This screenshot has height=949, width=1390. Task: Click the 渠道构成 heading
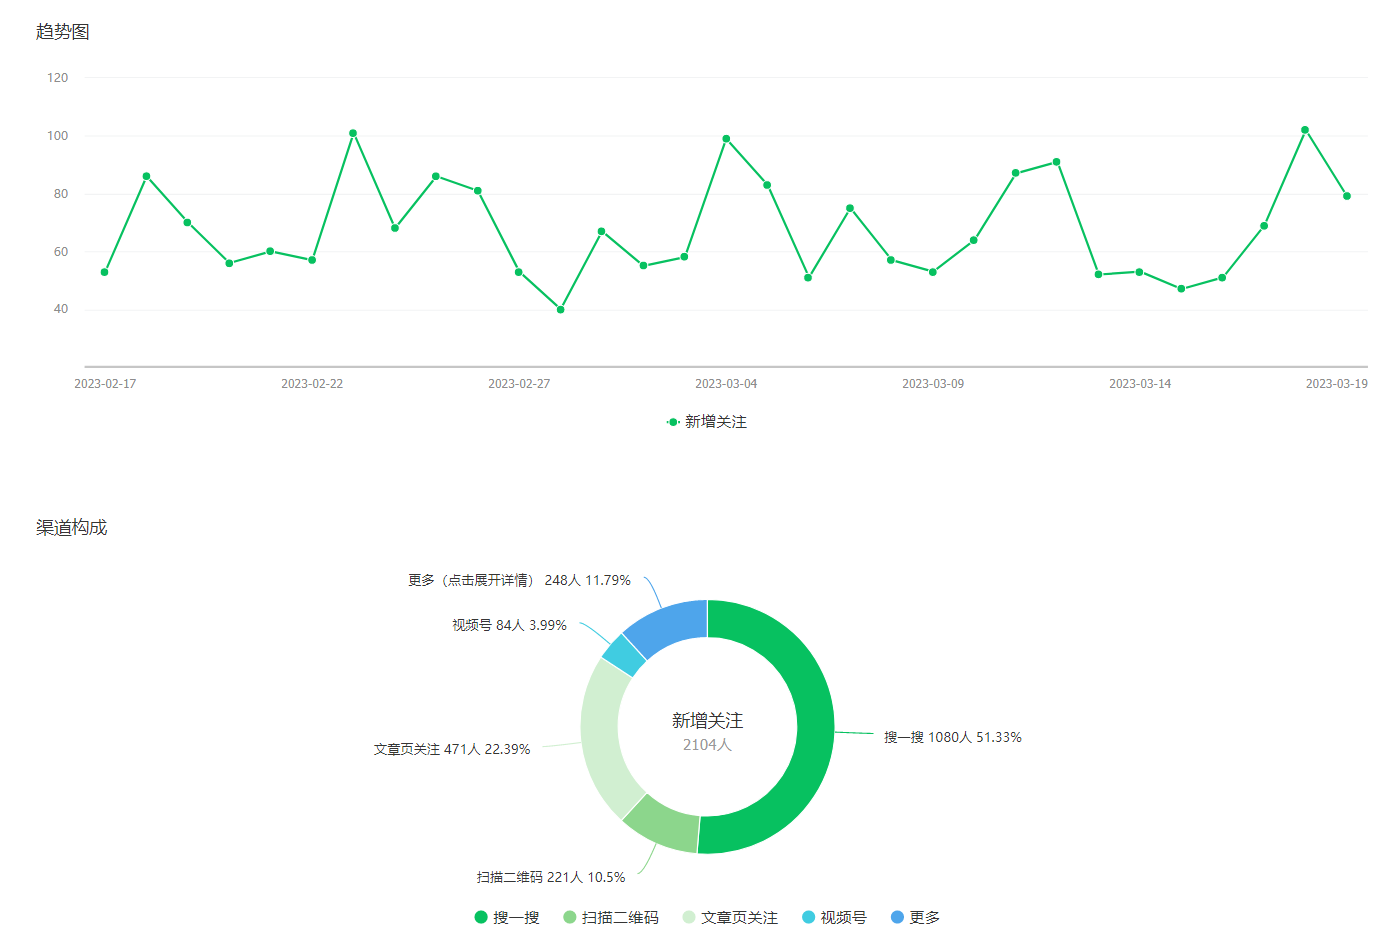[72, 528]
